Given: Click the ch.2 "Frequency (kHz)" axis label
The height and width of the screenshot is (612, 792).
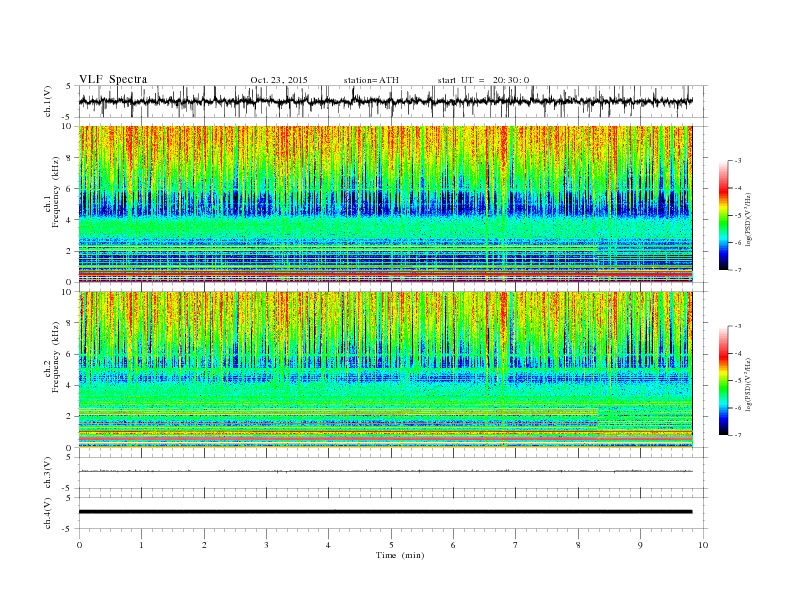Looking at the screenshot, I should coord(56,357).
